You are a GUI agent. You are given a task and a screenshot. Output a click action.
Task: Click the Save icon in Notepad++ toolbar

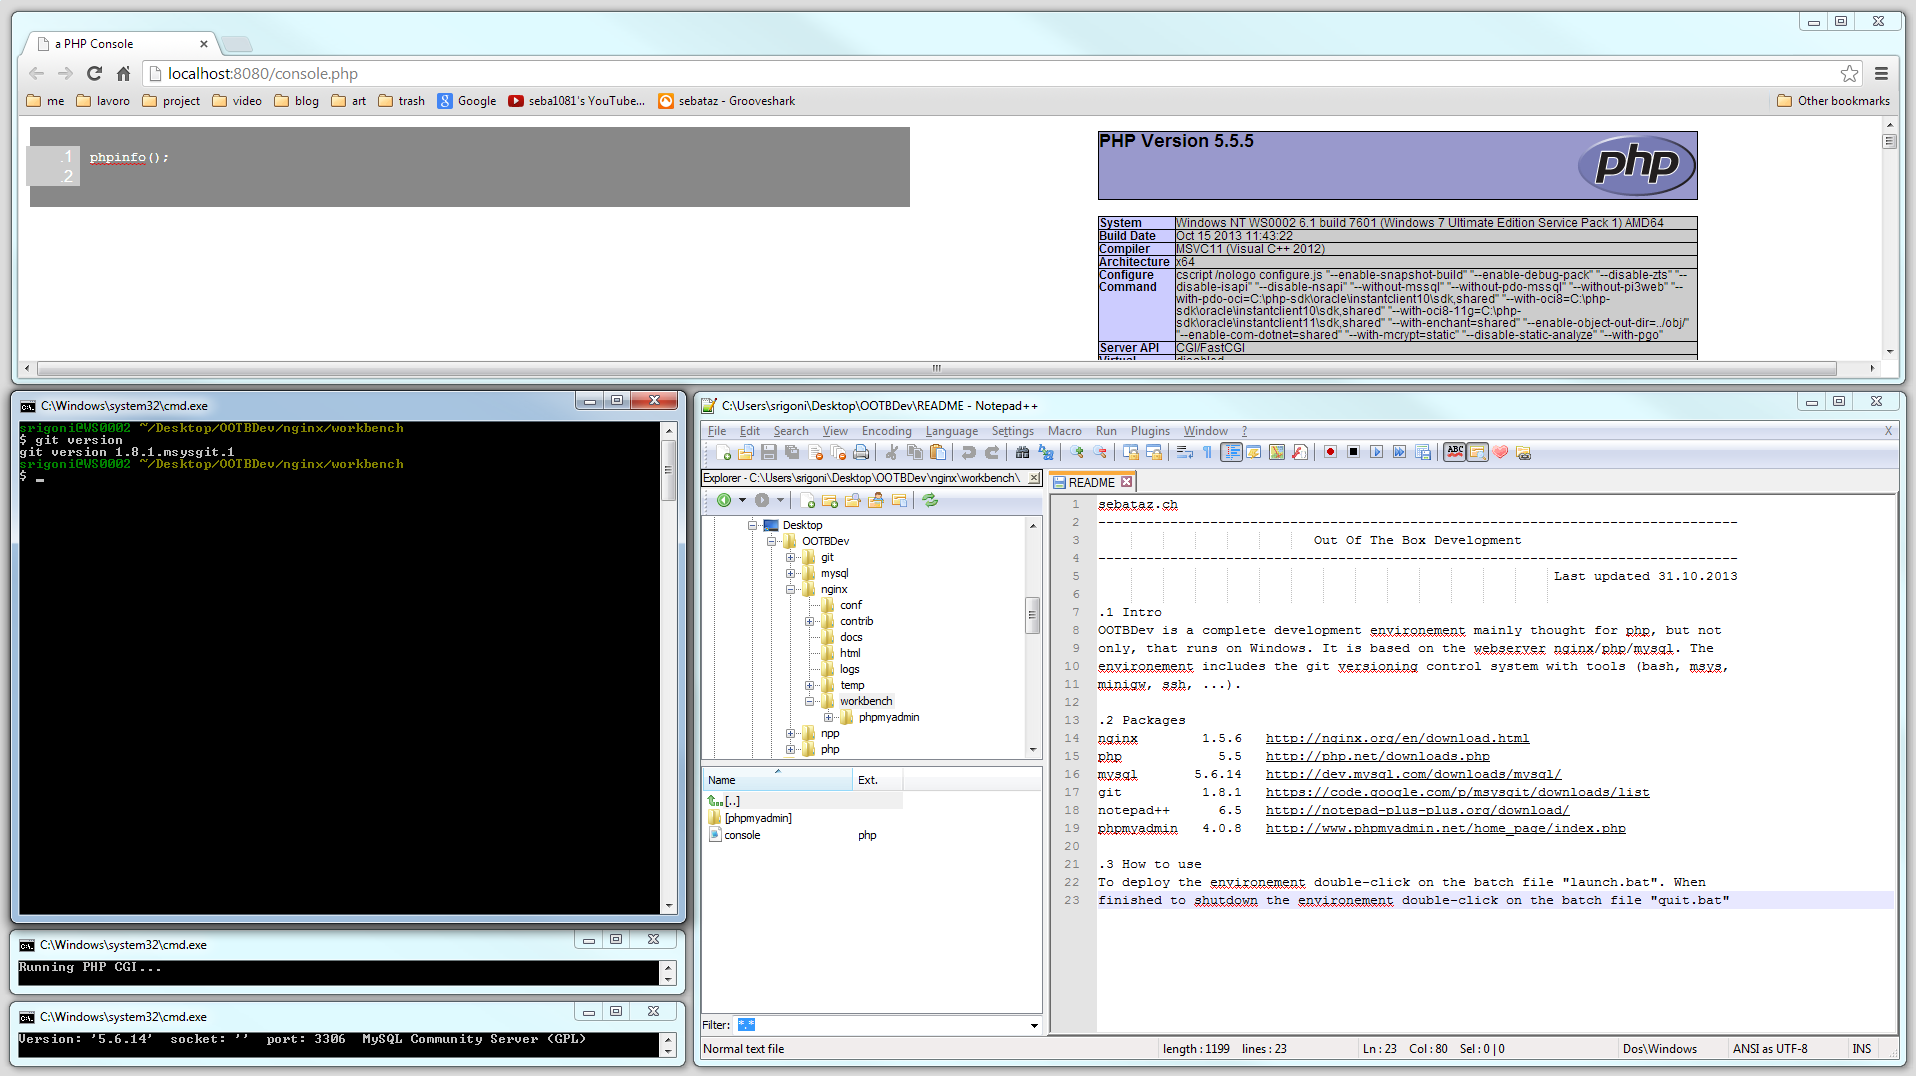click(x=768, y=453)
